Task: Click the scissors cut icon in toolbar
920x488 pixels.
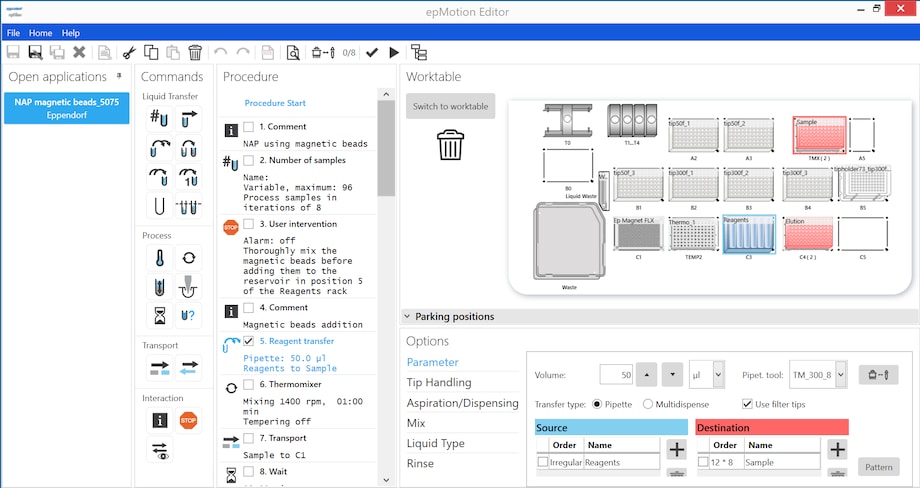Action: [x=129, y=52]
